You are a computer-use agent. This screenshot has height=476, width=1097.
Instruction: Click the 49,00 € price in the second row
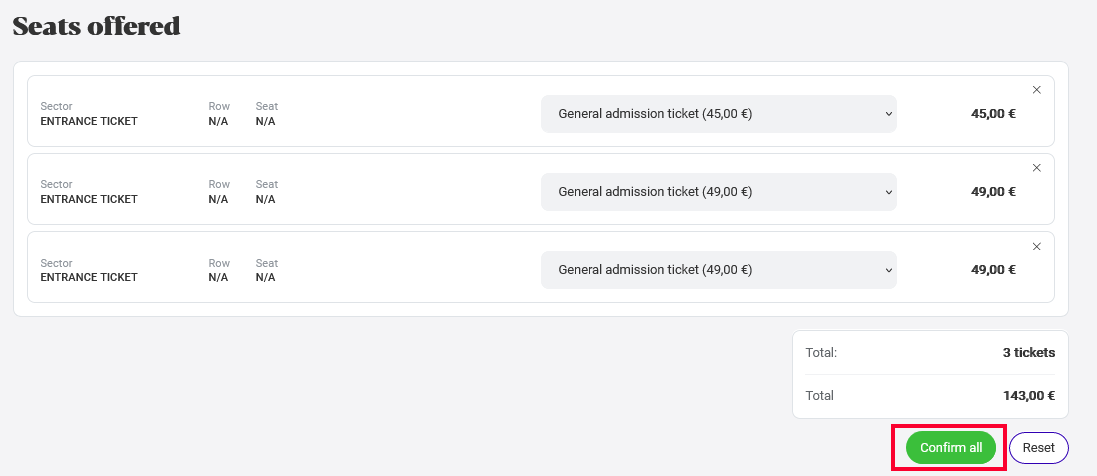[x=993, y=192]
